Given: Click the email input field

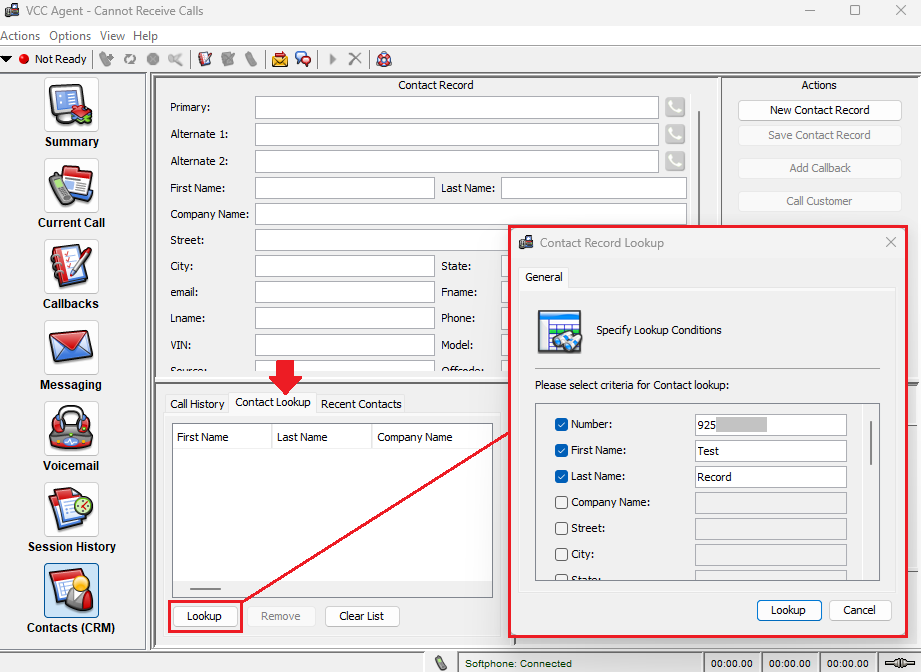Looking at the screenshot, I should [x=345, y=292].
